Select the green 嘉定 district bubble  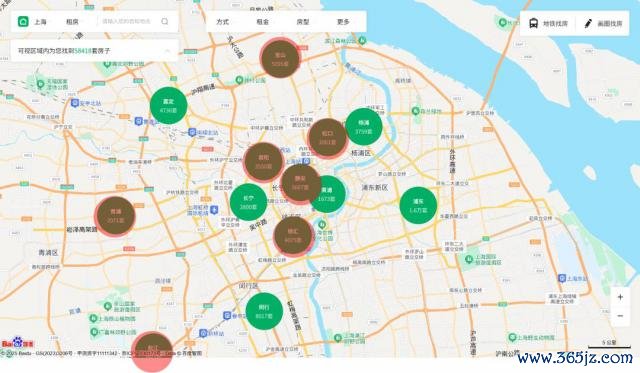point(169,106)
